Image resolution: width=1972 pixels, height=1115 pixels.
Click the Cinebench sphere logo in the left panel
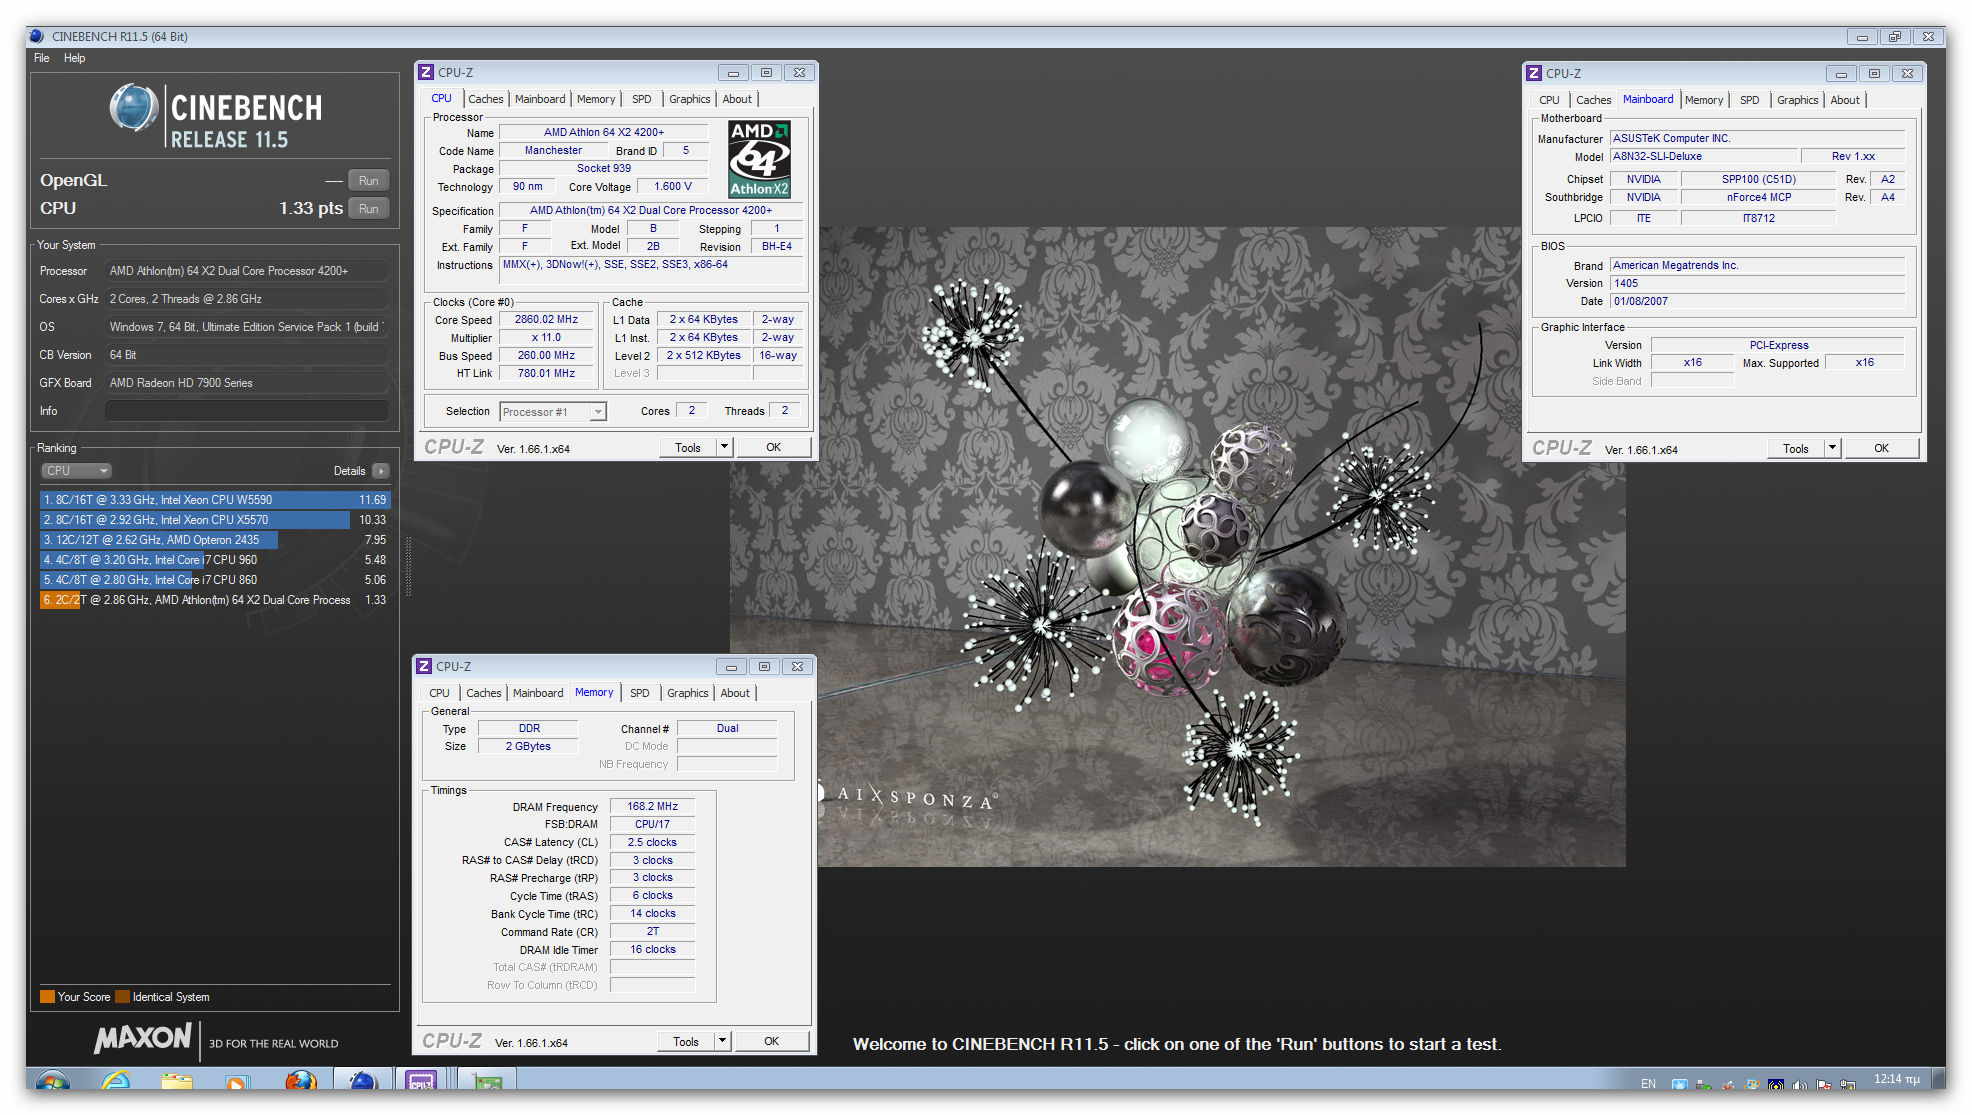(x=134, y=108)
